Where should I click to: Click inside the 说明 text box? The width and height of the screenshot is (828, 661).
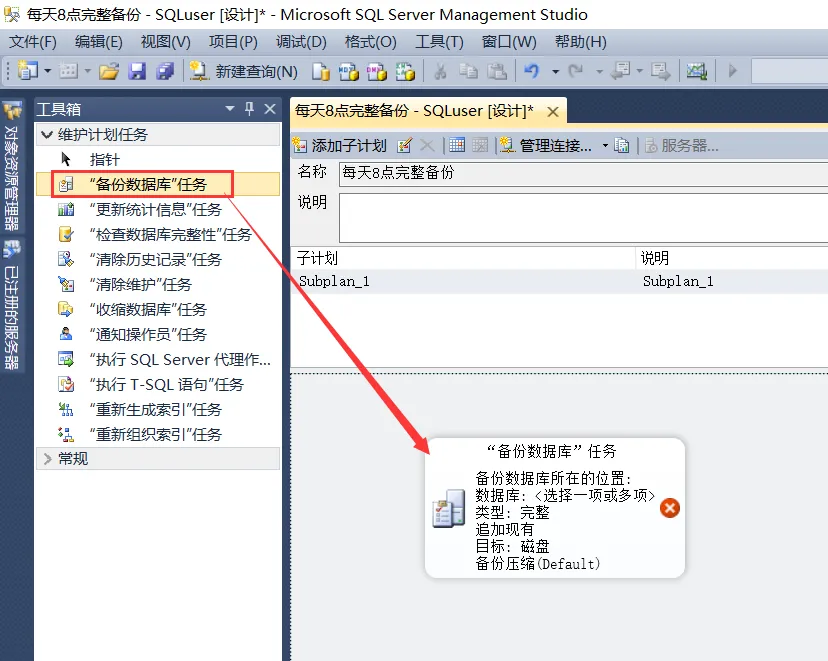584,218
